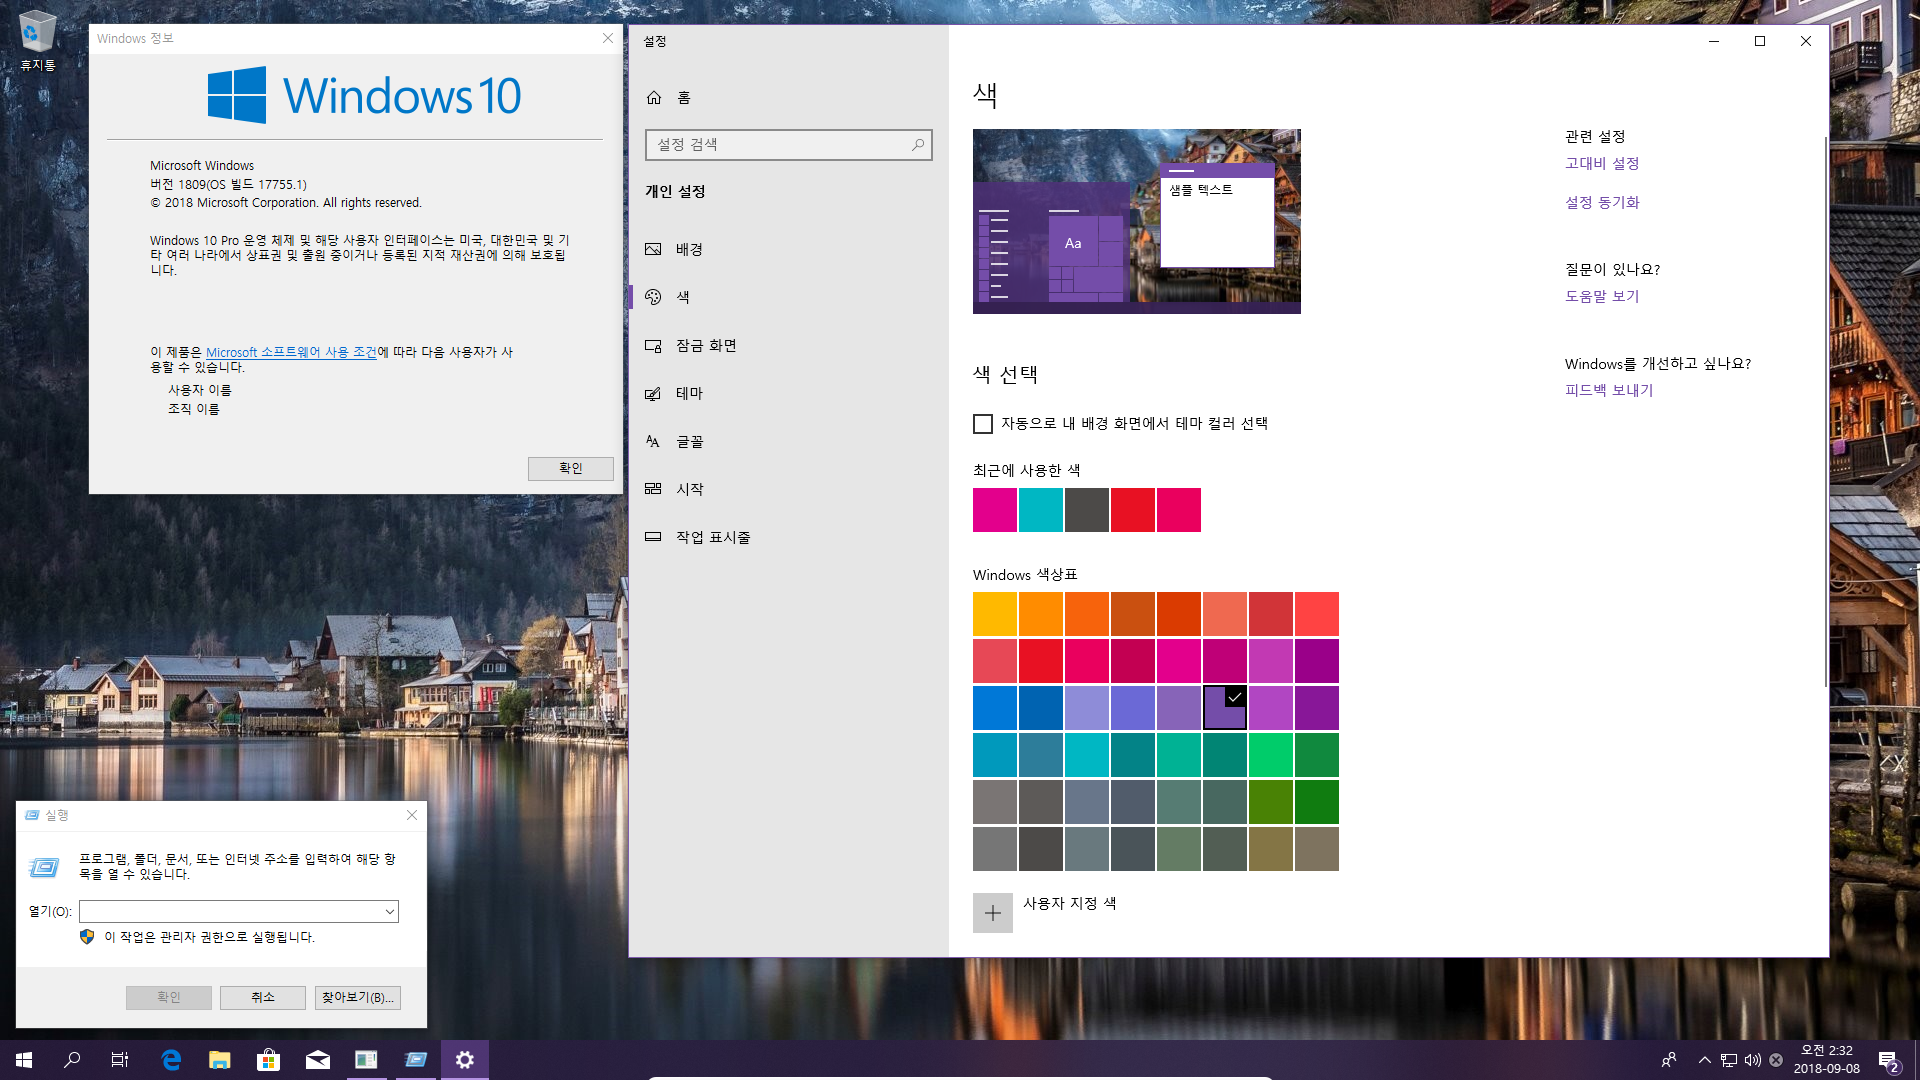Click the Settings window vertical scrollbar
The width and height of the screenshot is (1920, 1080).
point(1825,410)
